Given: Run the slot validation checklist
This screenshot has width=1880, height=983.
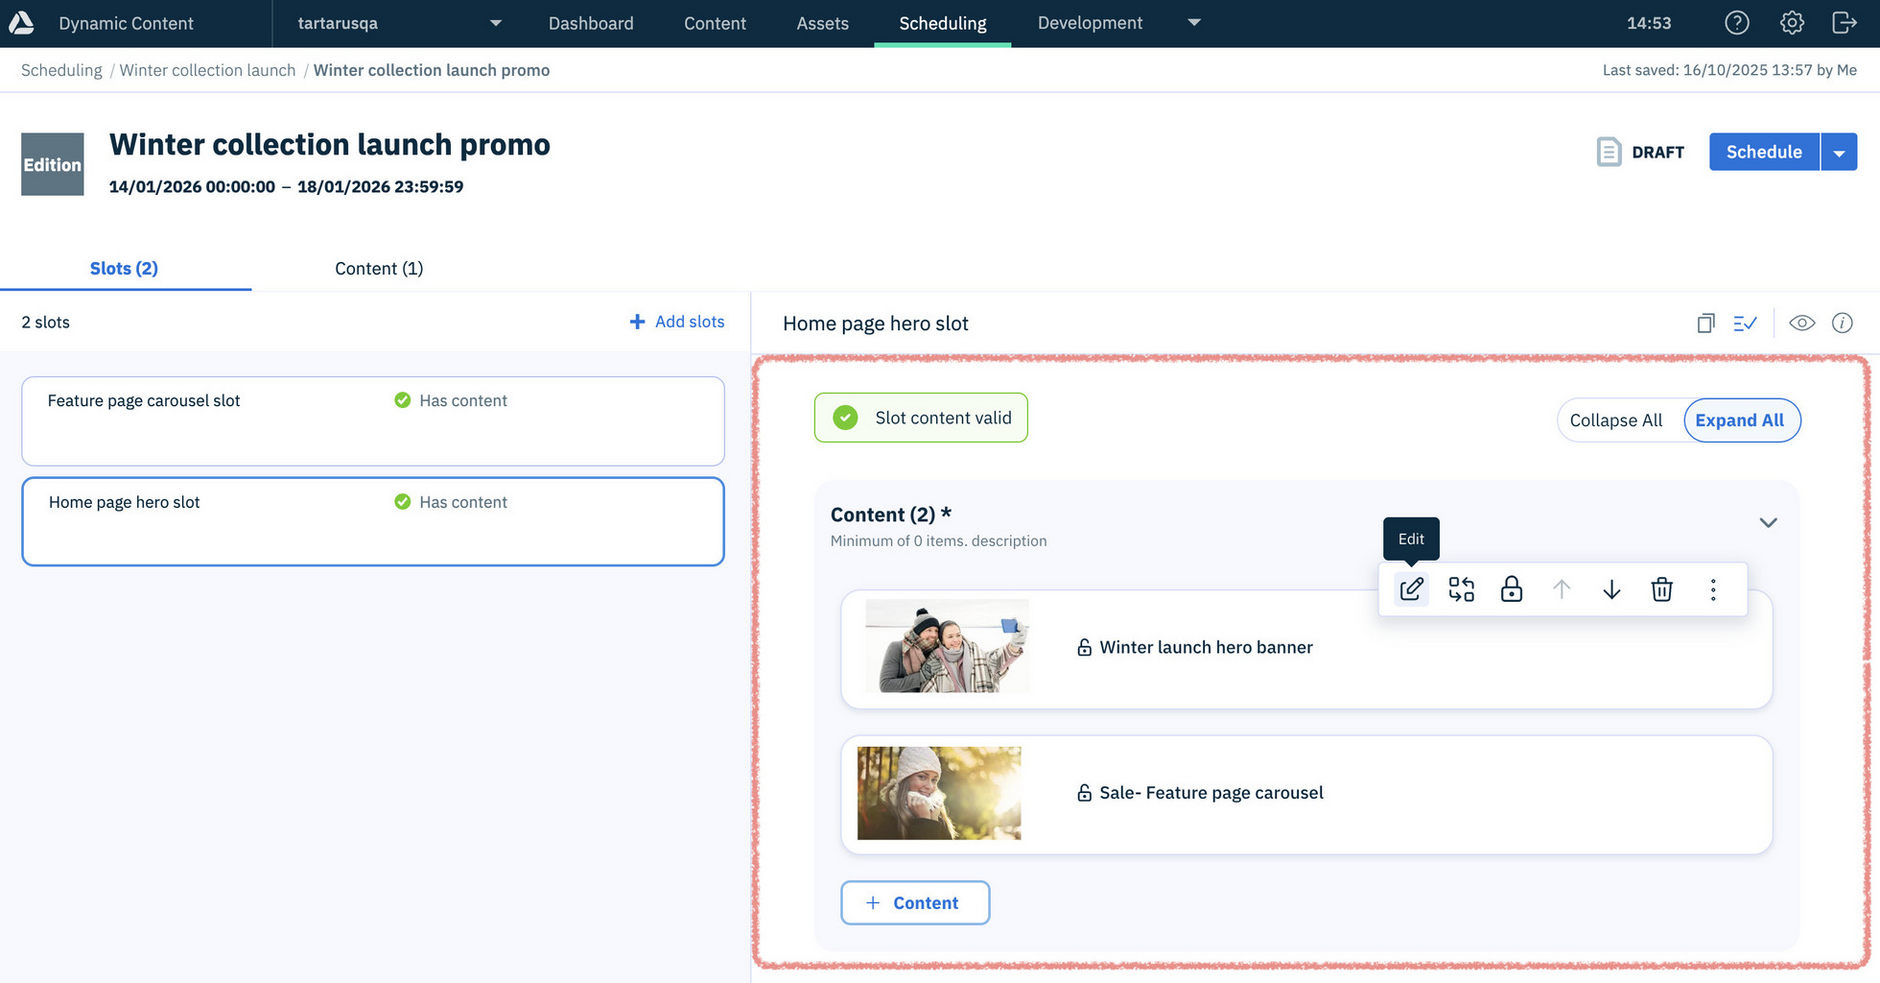Looking at the screenshot, I should (x=1746, y=323).
